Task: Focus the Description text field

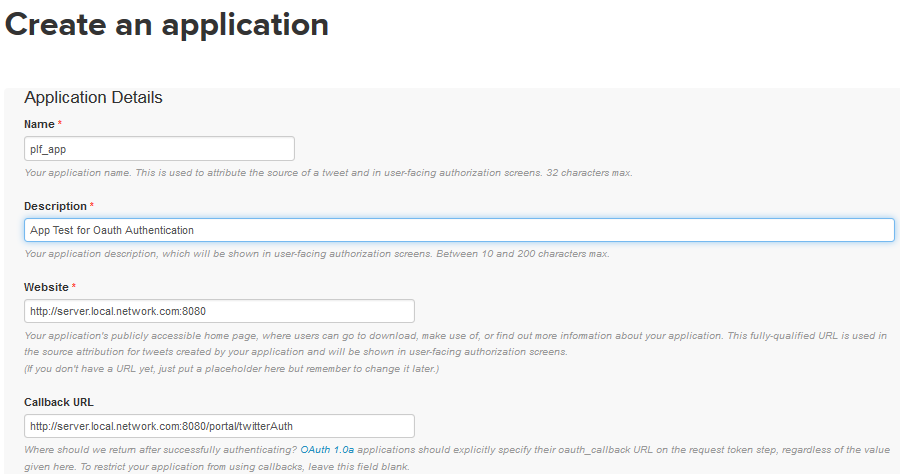Action: click(459, 230)
